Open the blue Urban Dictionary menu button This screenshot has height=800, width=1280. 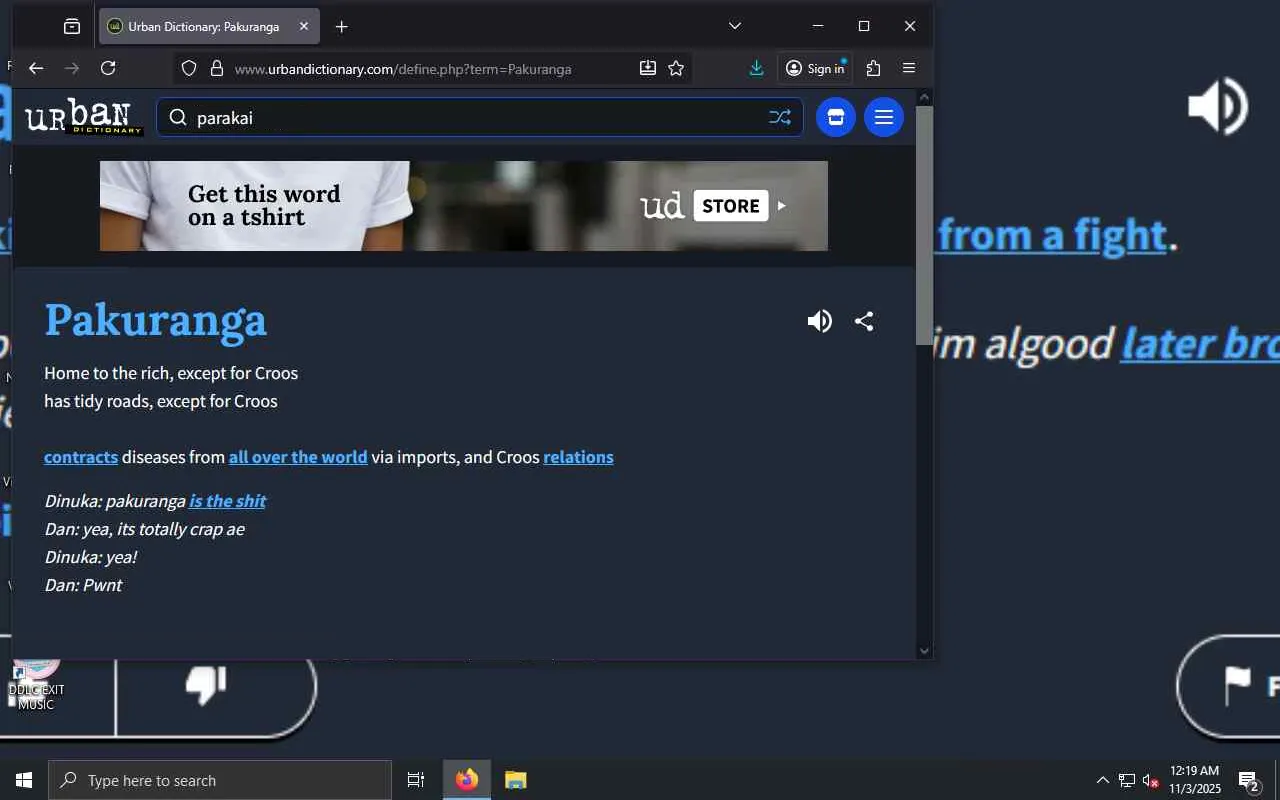point(884,117)
